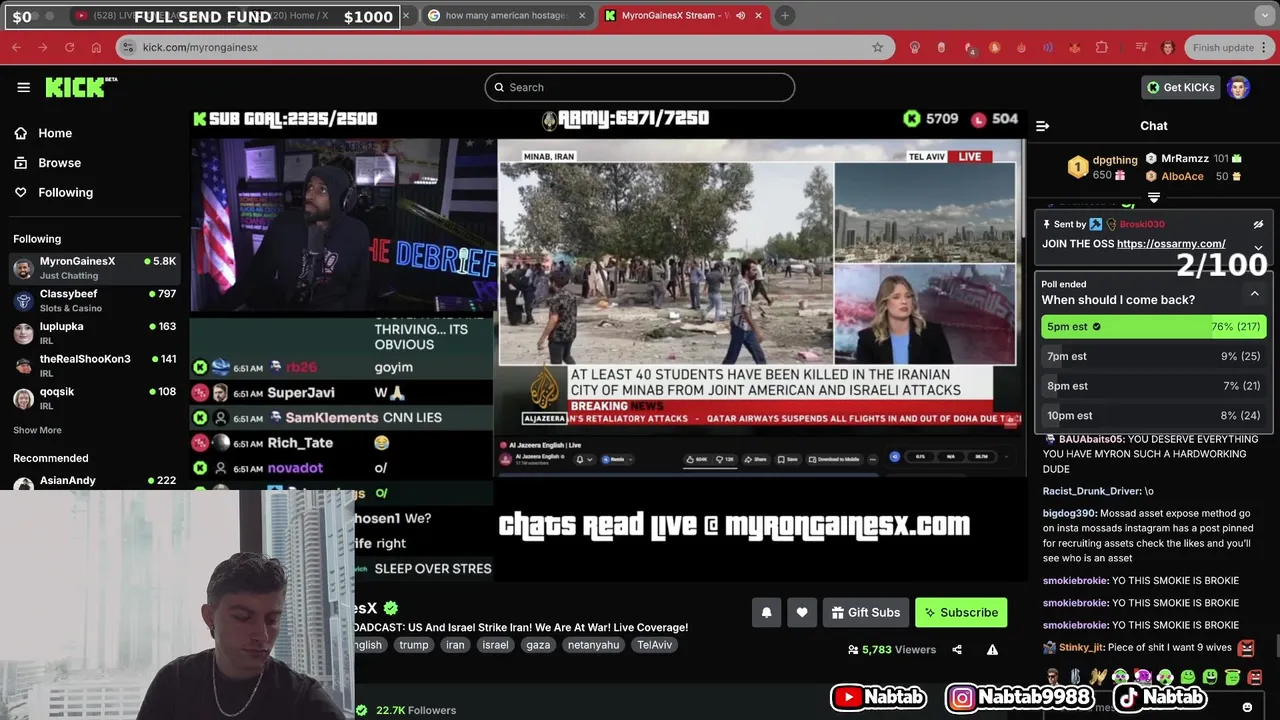
Task: Expand the gift leaderboard arrow
Action: 1153,197
